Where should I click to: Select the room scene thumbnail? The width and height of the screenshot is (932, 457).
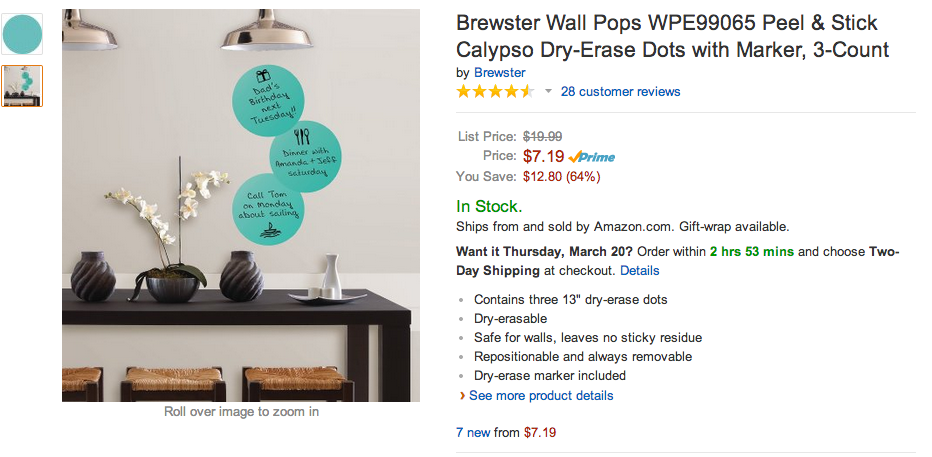point(22,86)
